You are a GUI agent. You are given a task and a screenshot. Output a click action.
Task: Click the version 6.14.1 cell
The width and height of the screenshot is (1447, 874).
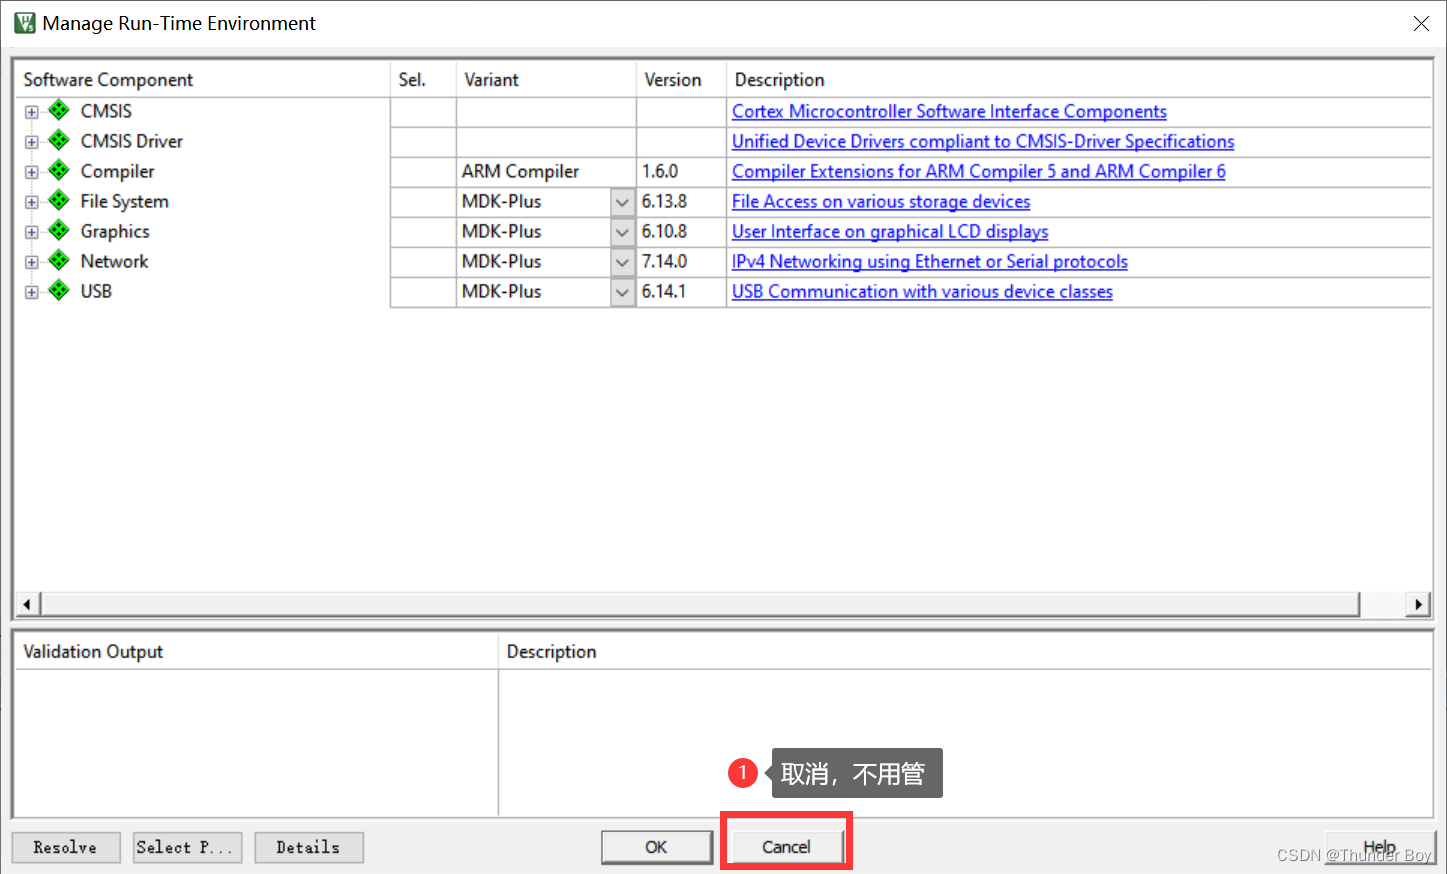click(681, 291)
